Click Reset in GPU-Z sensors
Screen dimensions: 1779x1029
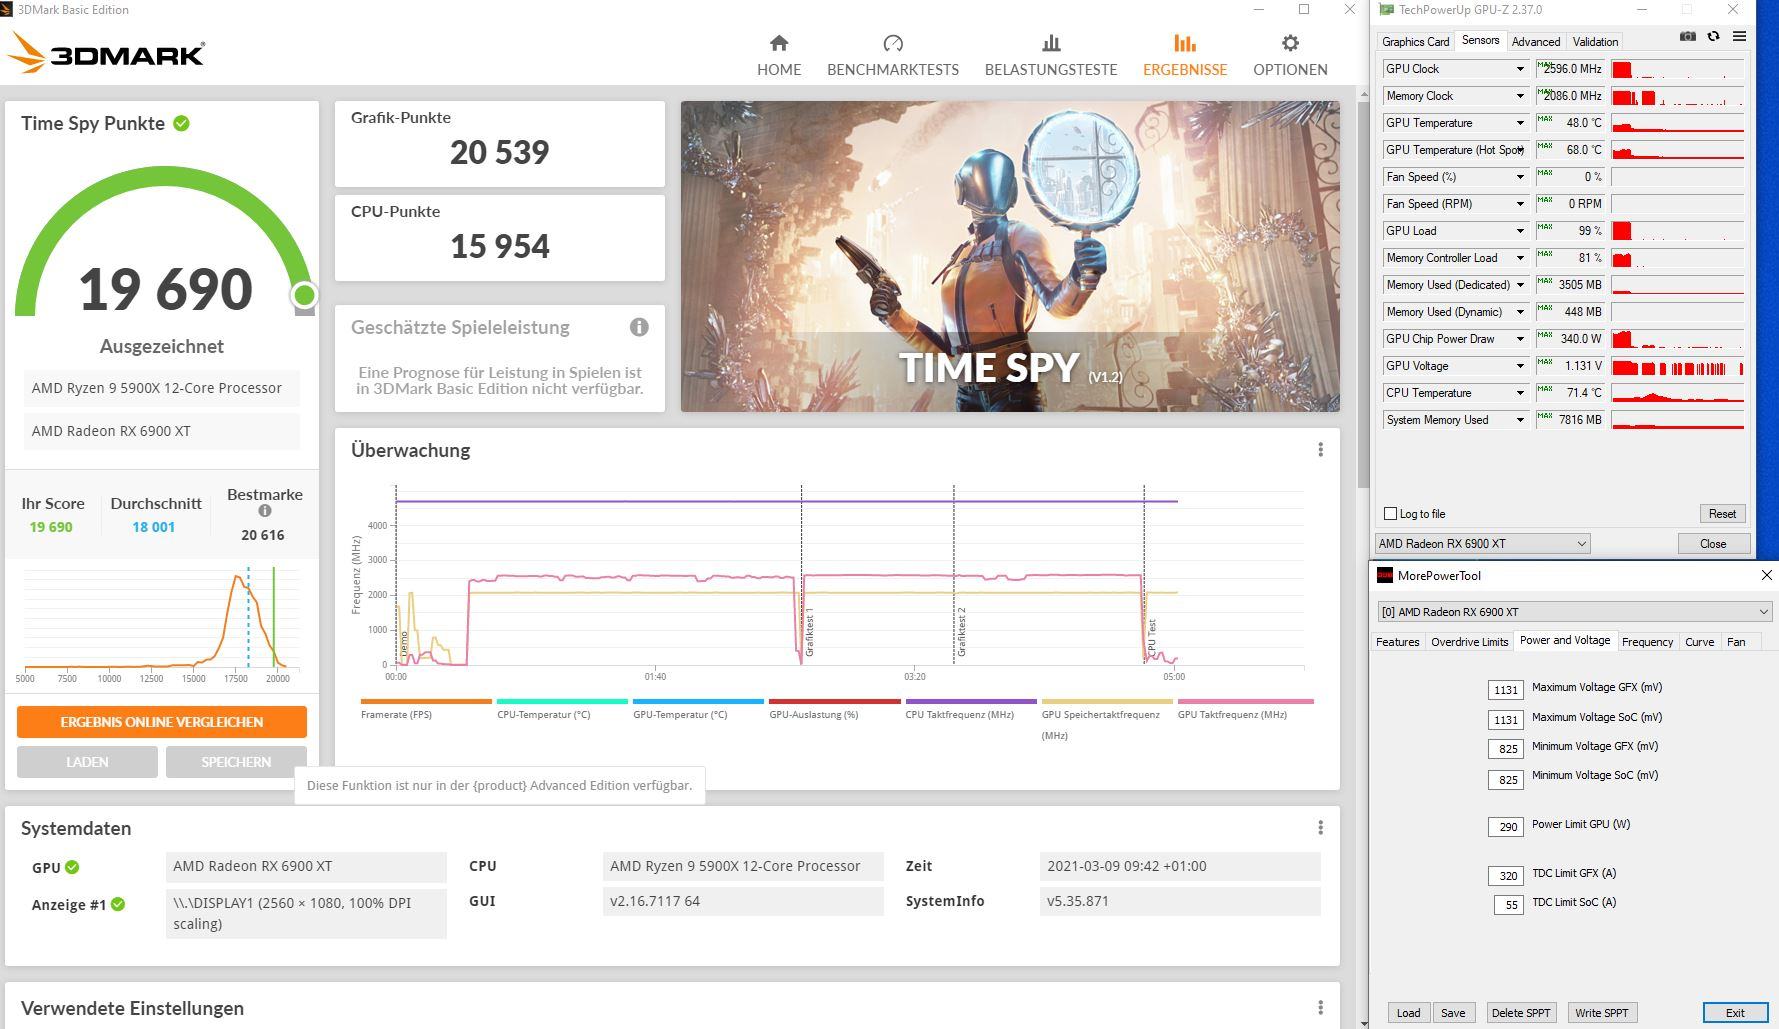coord(1722,514)
